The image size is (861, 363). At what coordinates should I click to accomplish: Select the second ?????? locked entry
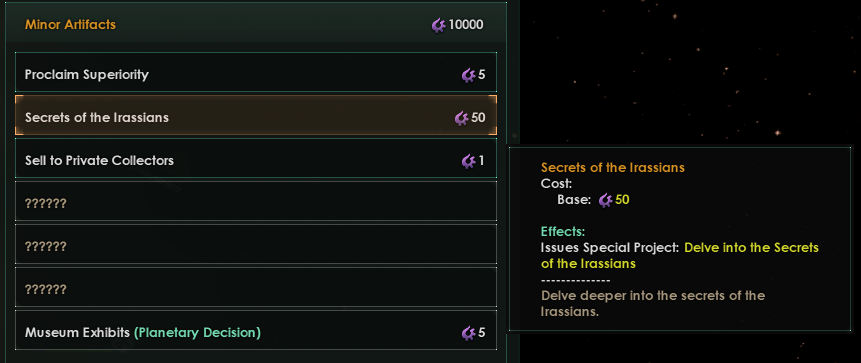[x=256, y=244]
